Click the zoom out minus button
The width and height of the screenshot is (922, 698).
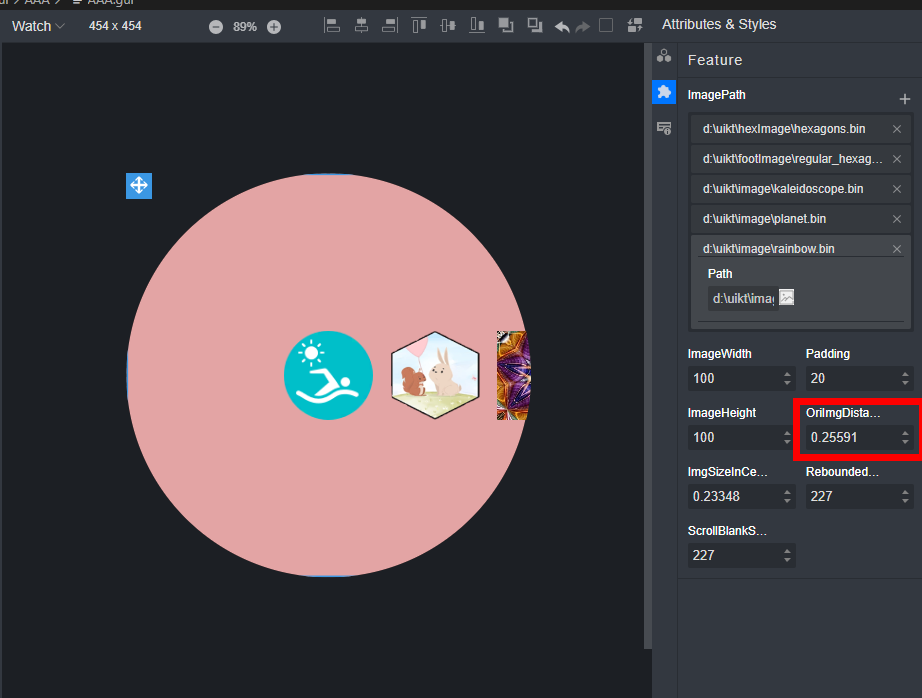click(216, 26)
